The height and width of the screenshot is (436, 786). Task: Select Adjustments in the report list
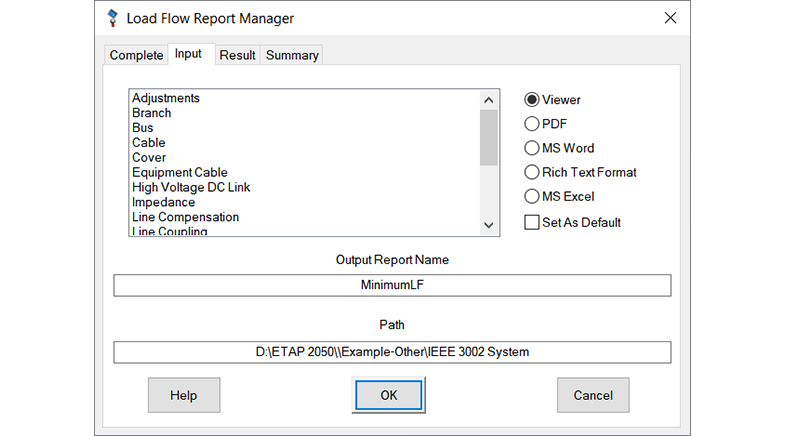166,98
